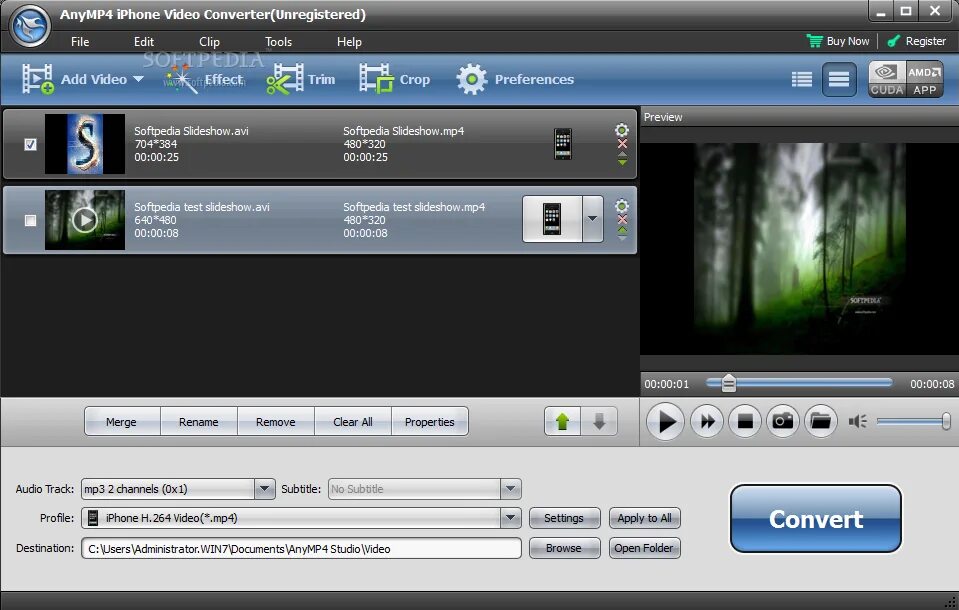Viewport: 959px width, 610px height.
Task: Click the Add Video film icon
Action: (x=38, y=79)
